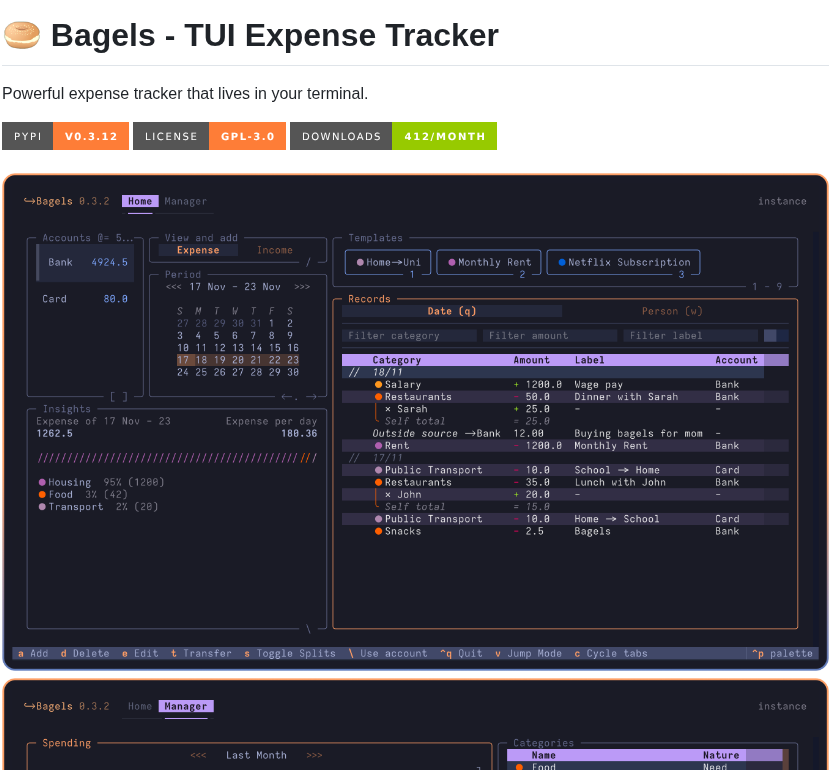
Task: Select the 17/11 date group row
Action: 553,458
